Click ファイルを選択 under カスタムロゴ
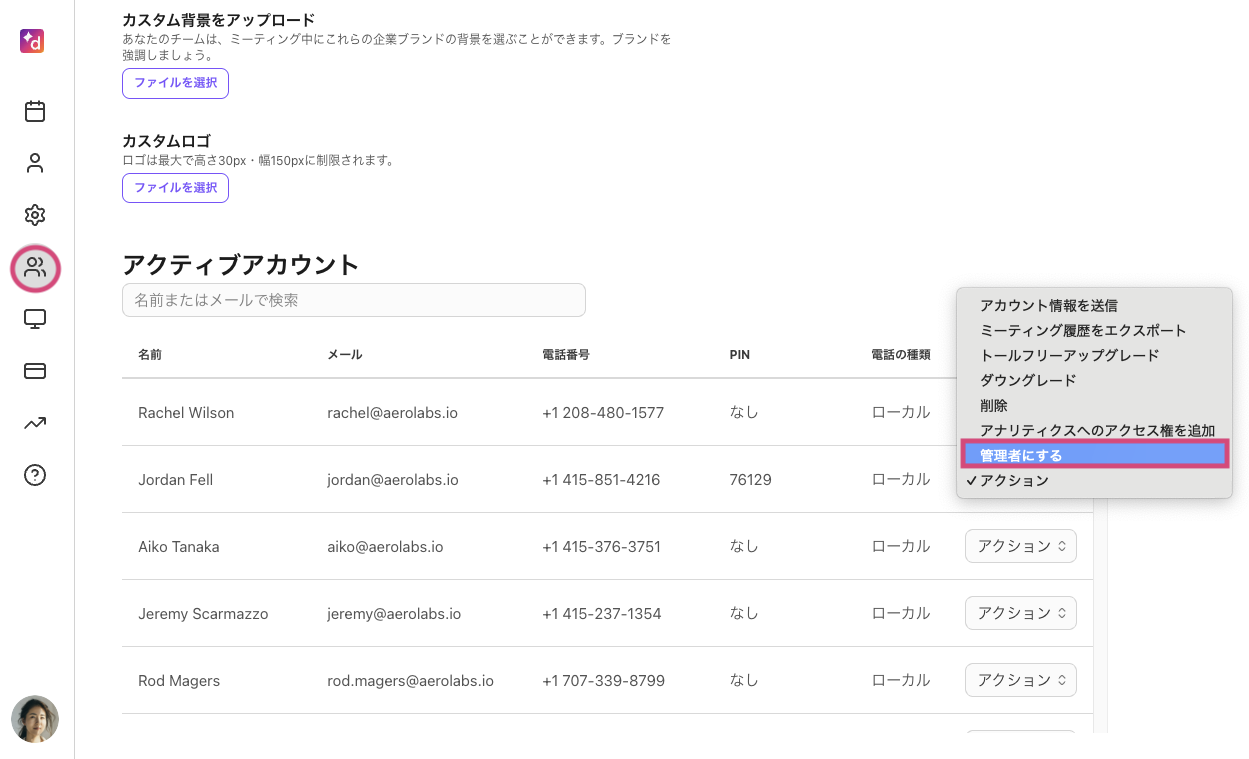 176,187
